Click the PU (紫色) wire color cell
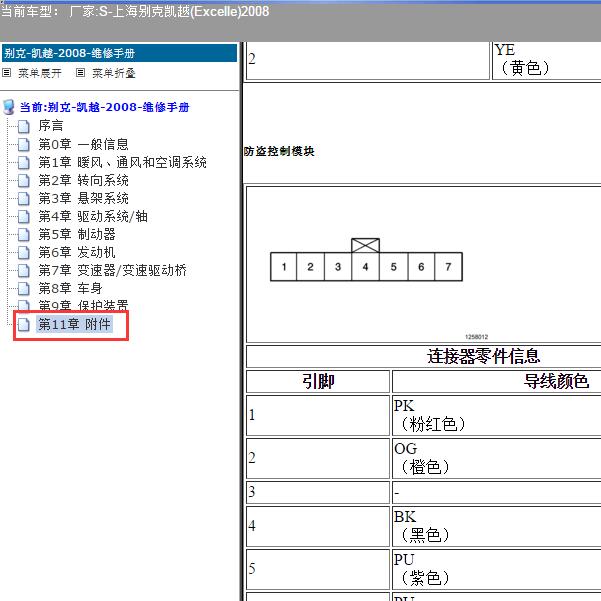Image resolution: width=601 pixels, height=601 pixels. coord(496,569)
